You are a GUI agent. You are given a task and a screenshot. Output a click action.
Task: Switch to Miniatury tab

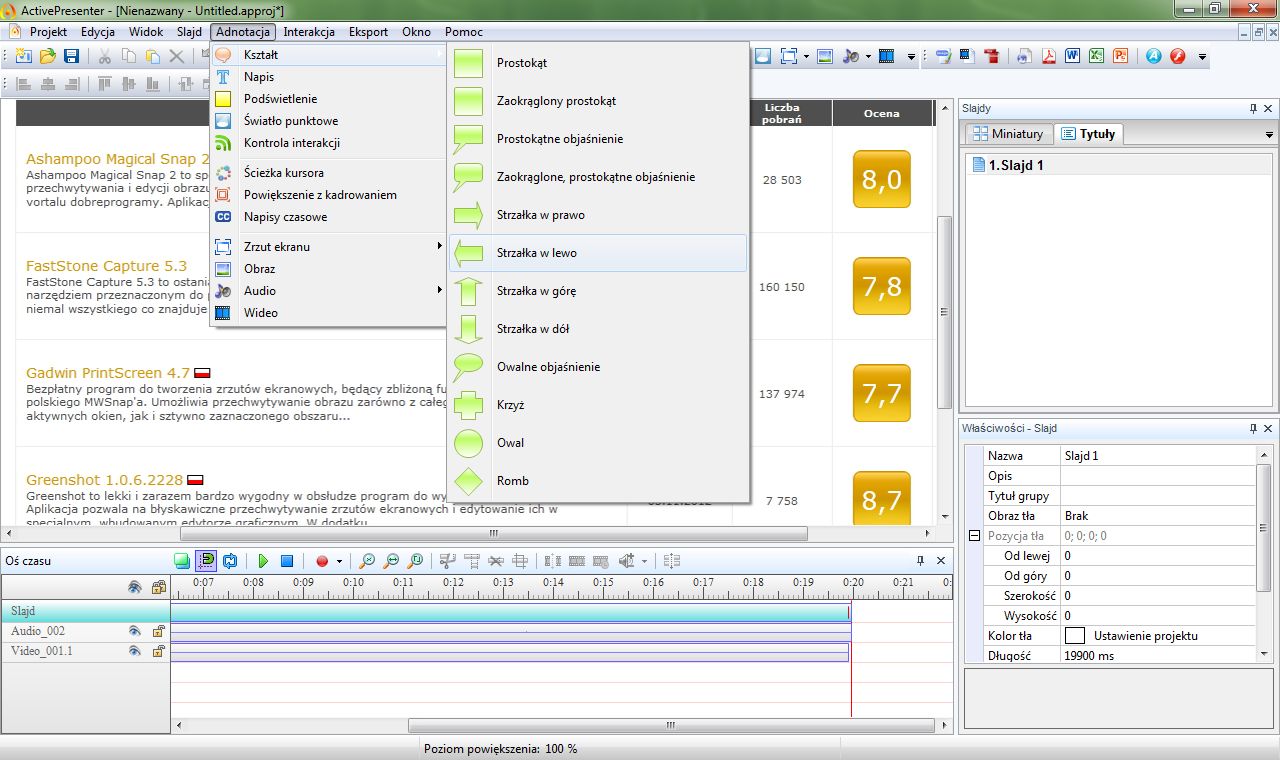1007,134
